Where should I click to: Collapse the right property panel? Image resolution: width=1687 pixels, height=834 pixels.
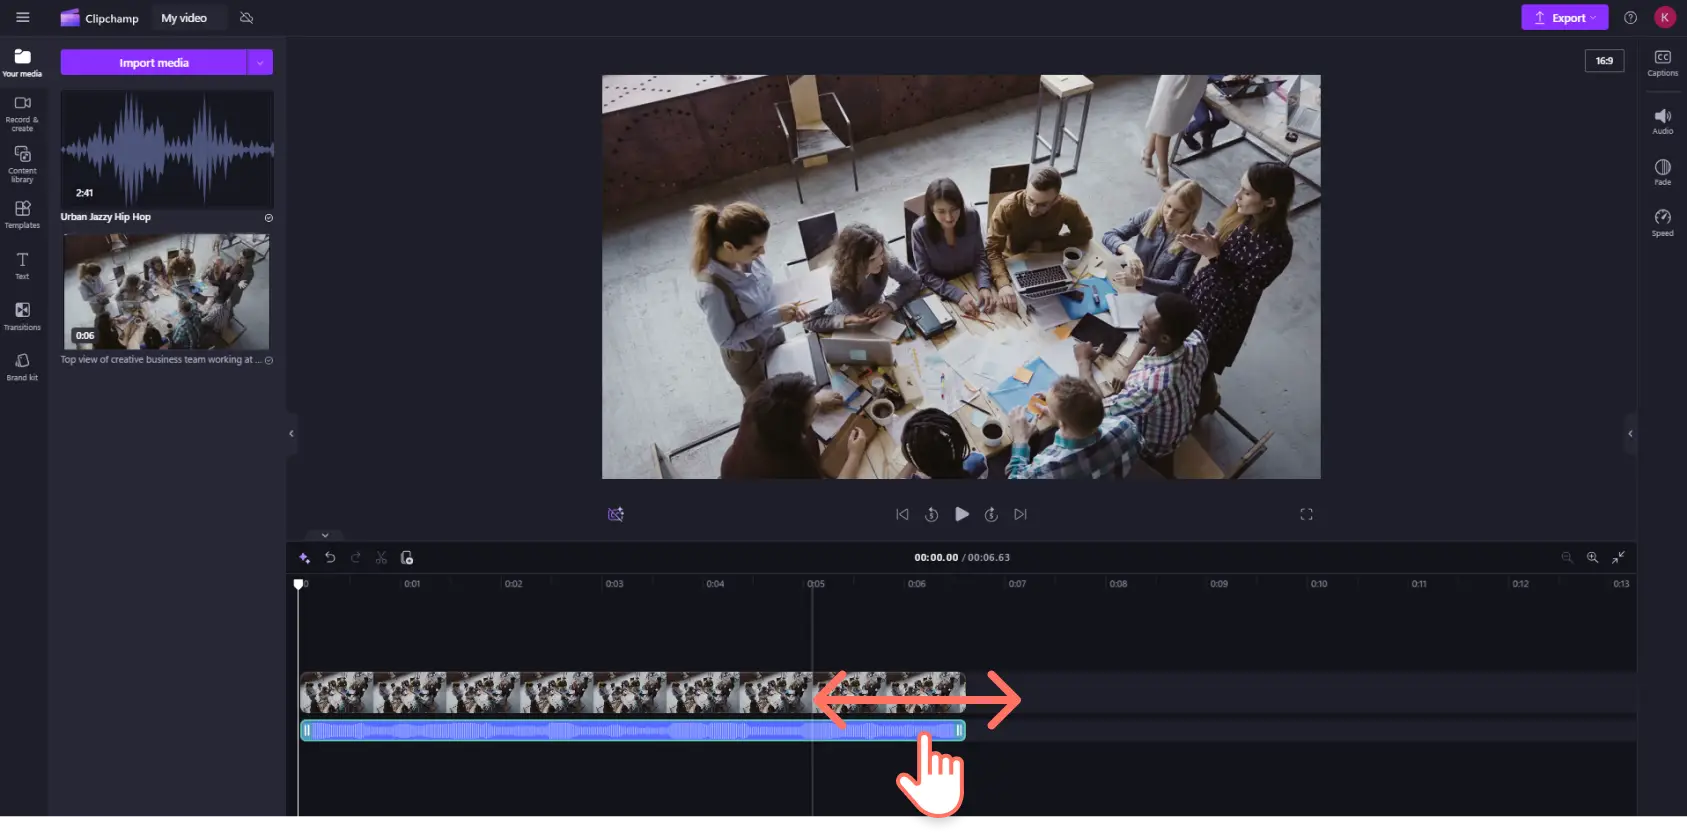point(1630,433)
